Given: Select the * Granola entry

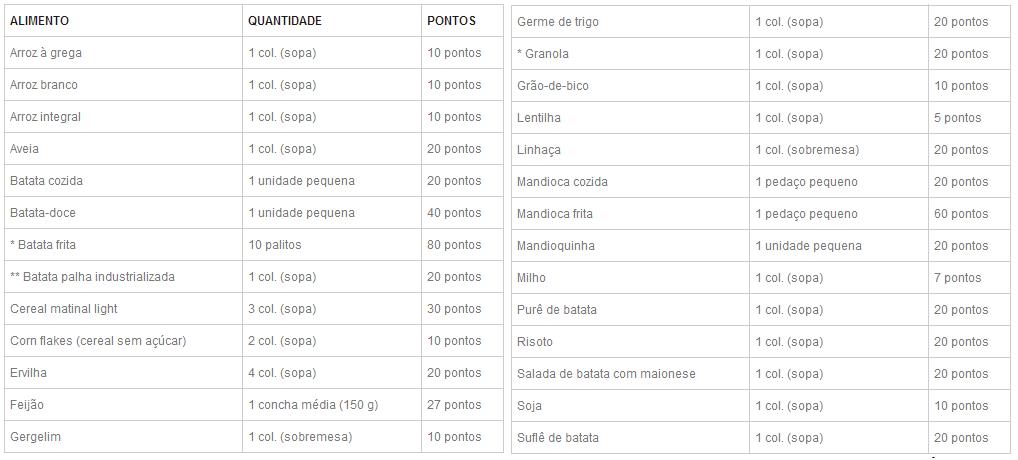Looking at the screenshot, I should pyautogui.click(x=543, y=54).
